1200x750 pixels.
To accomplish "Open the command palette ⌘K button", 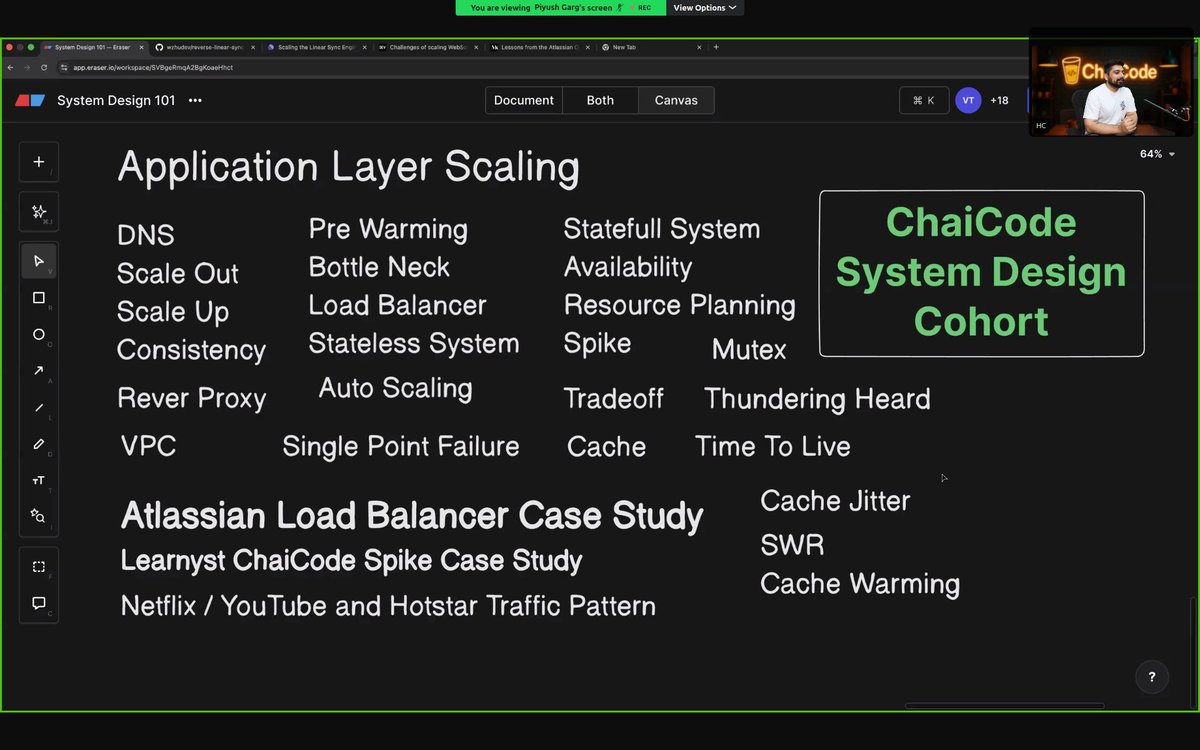I will pyautogui.click(x=923, y=100).
